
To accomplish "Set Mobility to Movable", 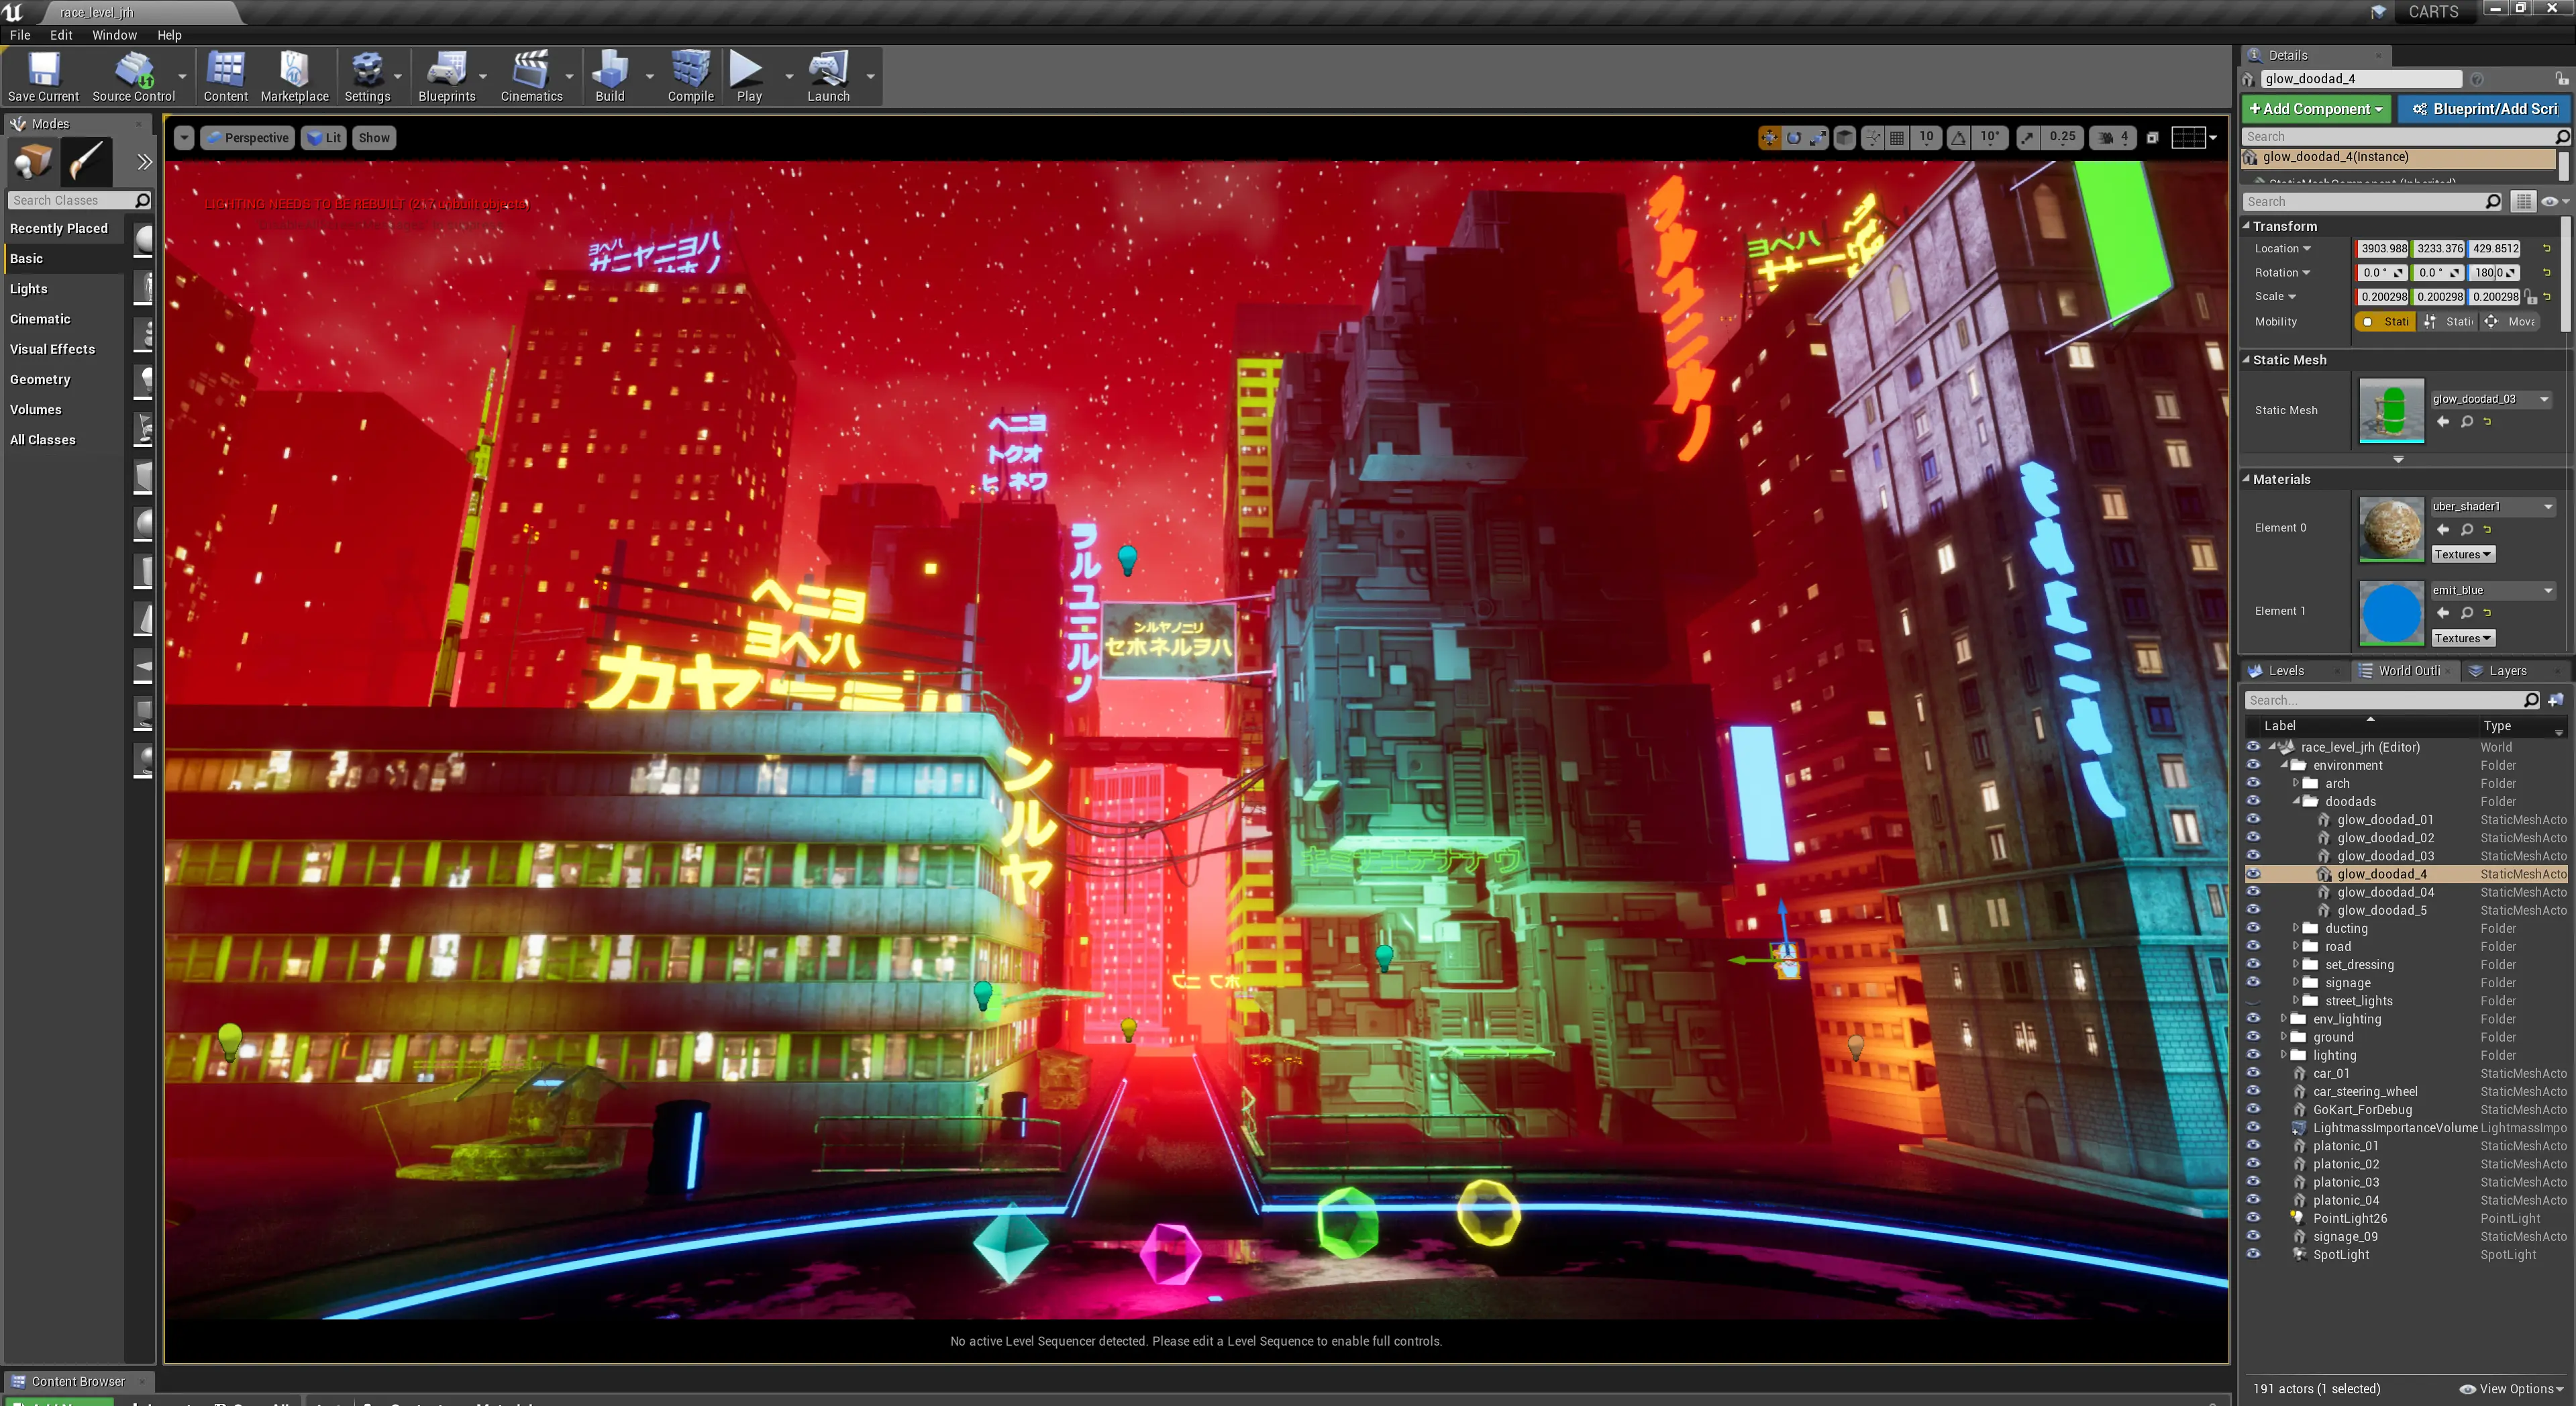I will tap(2510, 322).
